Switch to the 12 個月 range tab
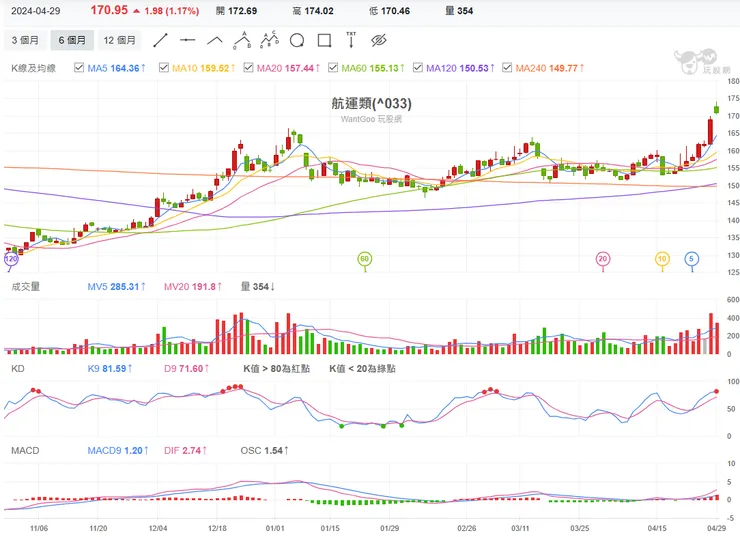Image resolution: width=740 pixels, height=537 pixels. pos(119,41)
